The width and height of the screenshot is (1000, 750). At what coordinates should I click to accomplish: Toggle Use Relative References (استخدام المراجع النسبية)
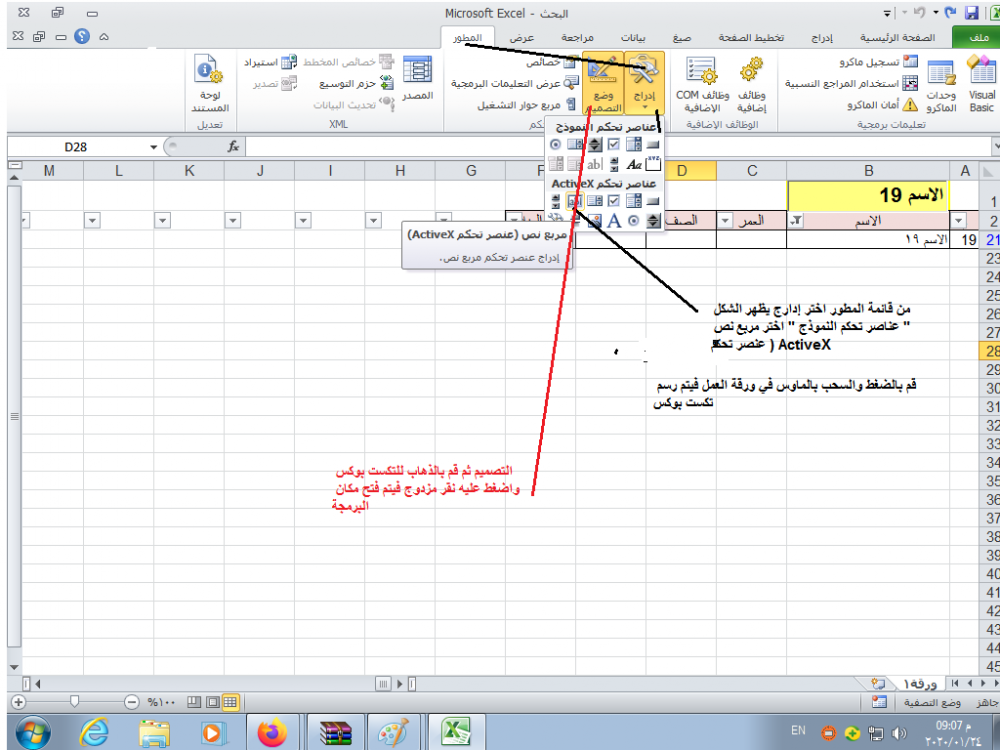click(x=851, y=84)
